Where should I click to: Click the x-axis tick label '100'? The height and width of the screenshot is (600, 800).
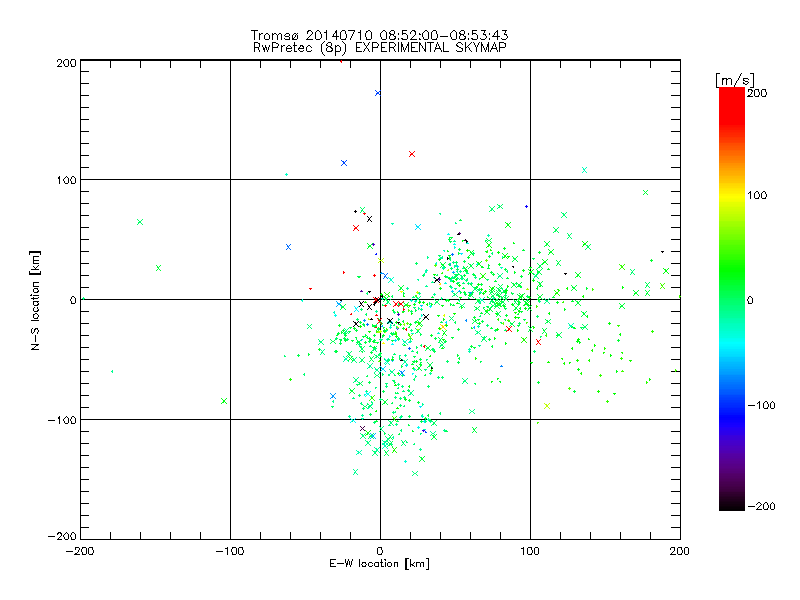click(x=530, y=551)
